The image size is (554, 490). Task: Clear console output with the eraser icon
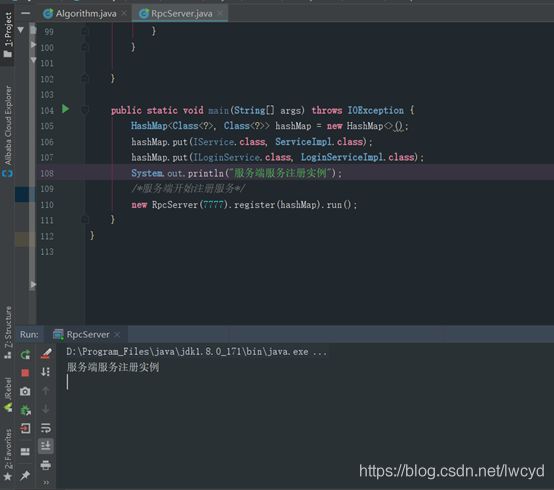point(46,353)
